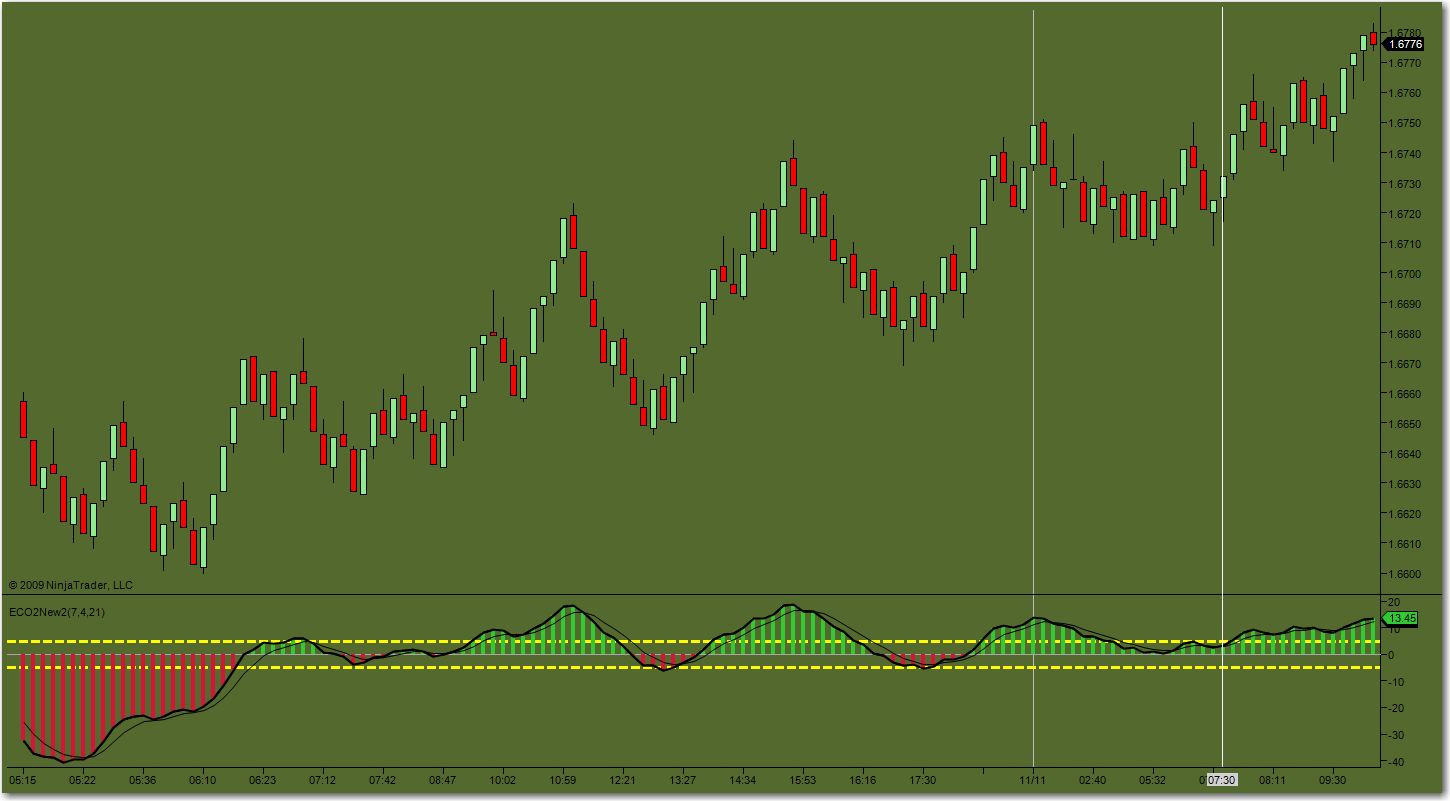Click the 13:27 time axis label
This screenshot has height=801, width=1450.
pyautogui.click(x=682, y=779)
